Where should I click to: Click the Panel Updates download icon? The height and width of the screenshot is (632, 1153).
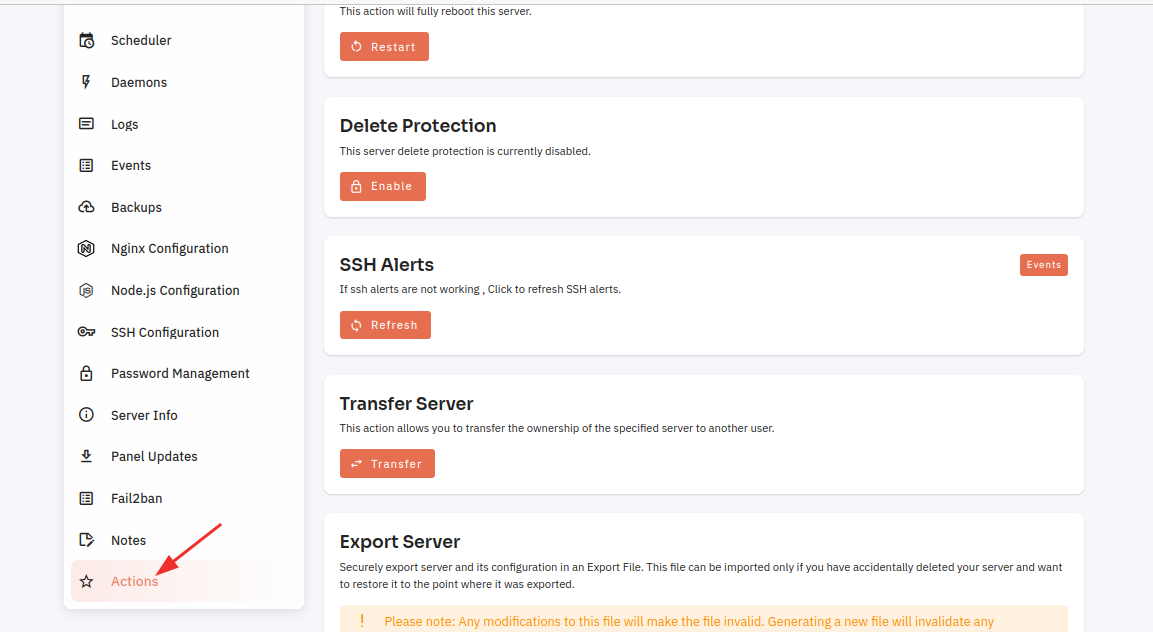pos(86,456)
